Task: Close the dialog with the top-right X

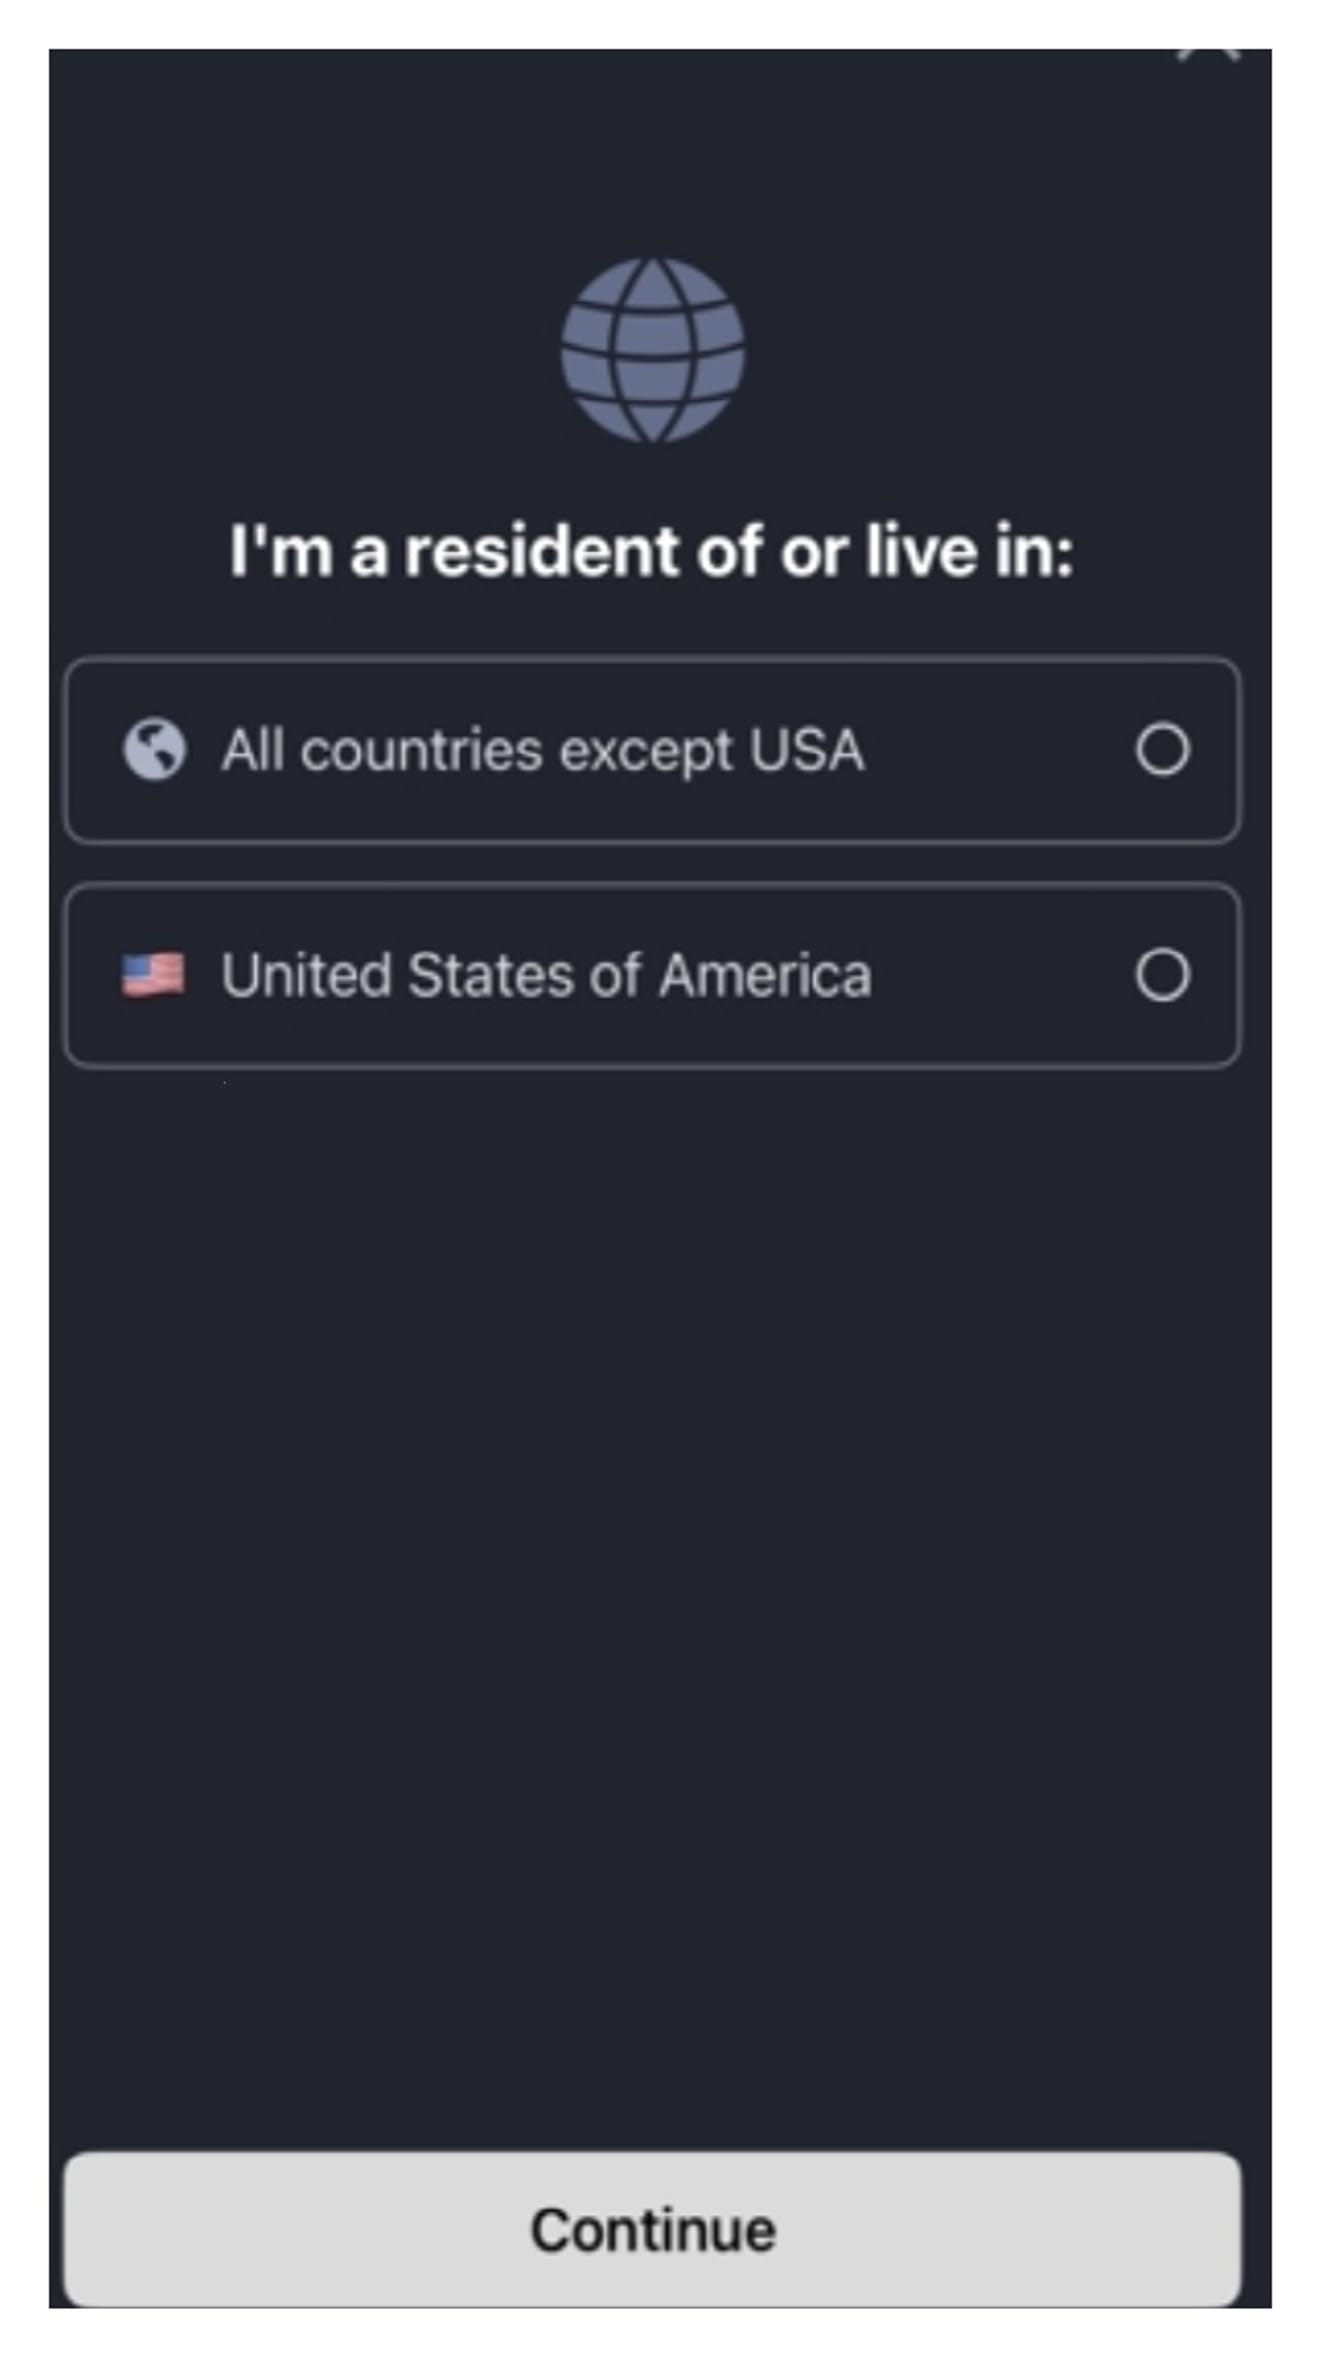Action: (1209, 52)
